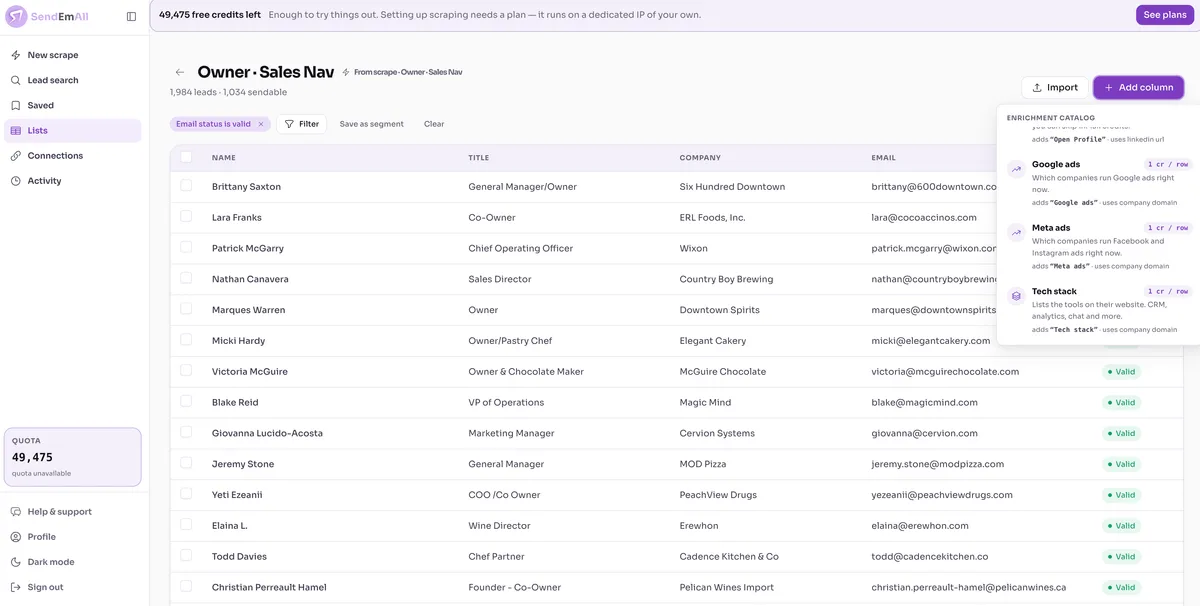Viewport: 1200px width, 606px height.
Task: Click the Connections link icon
Action: (x=16, y=156)
